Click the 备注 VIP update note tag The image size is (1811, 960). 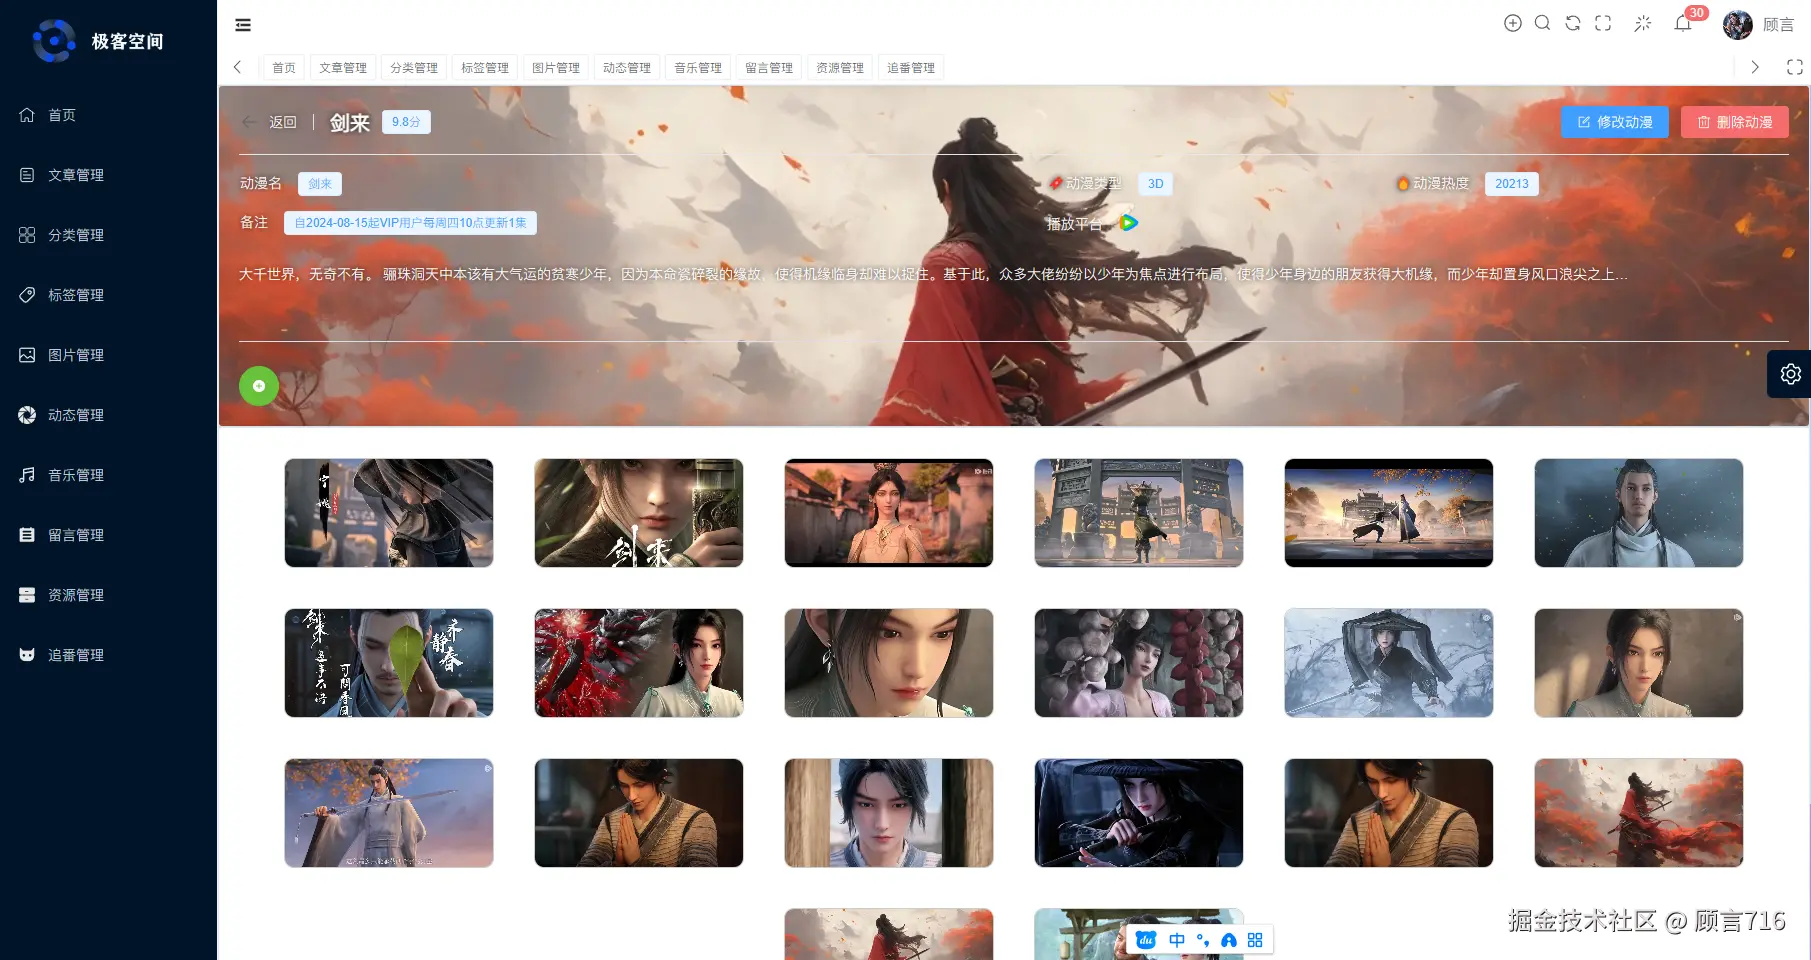click(x=410, y=223)
